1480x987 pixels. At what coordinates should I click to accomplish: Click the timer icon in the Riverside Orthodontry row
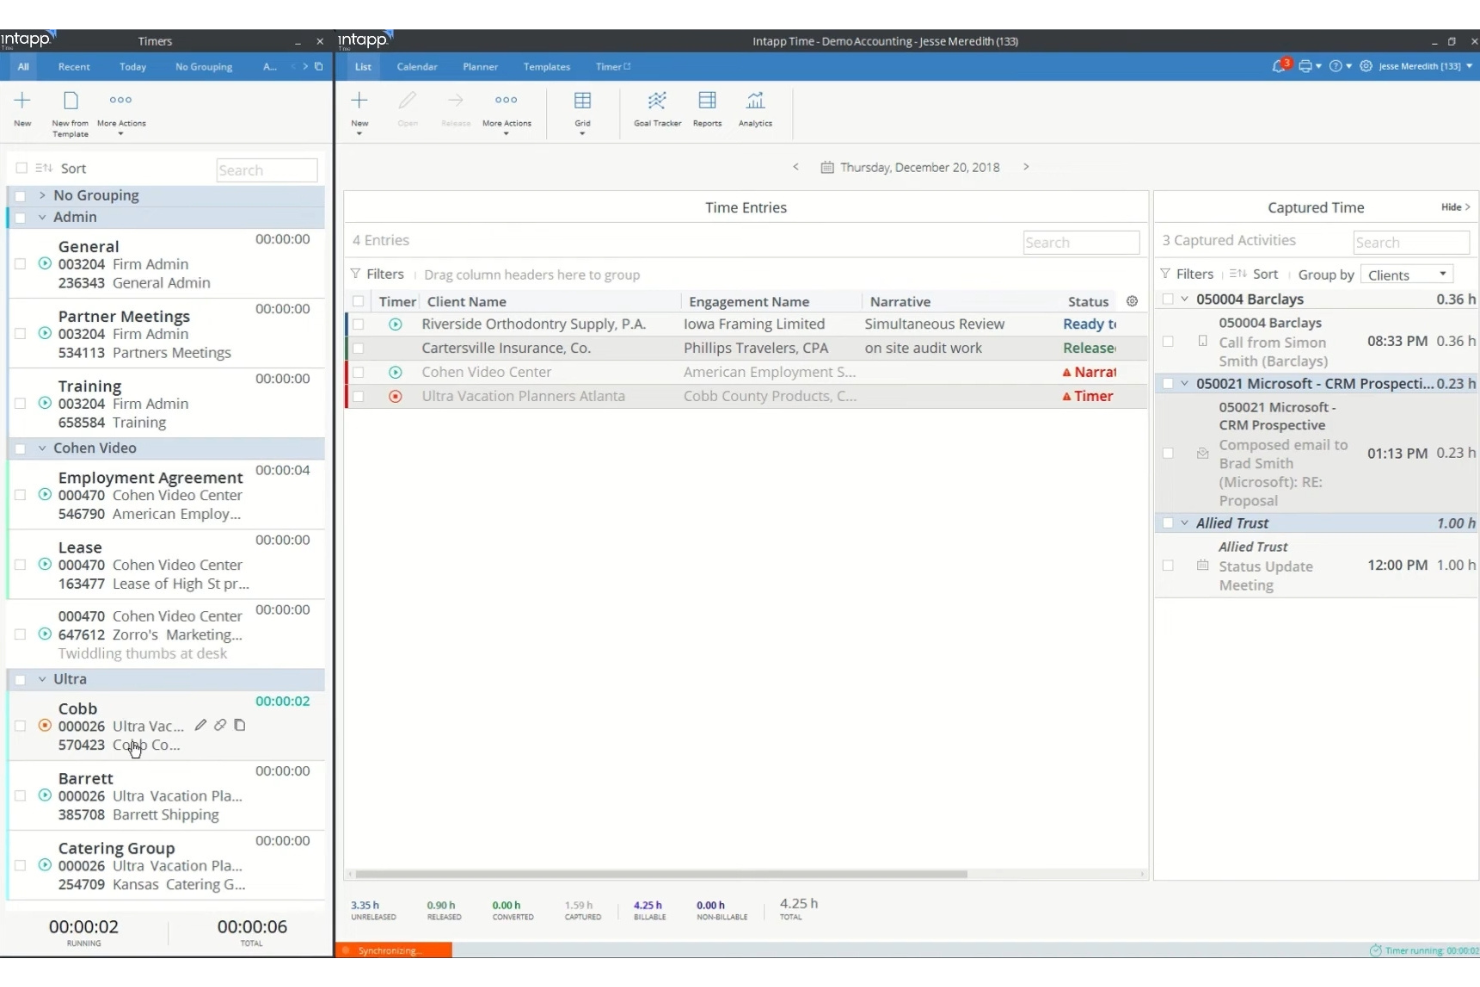point(395,324)
